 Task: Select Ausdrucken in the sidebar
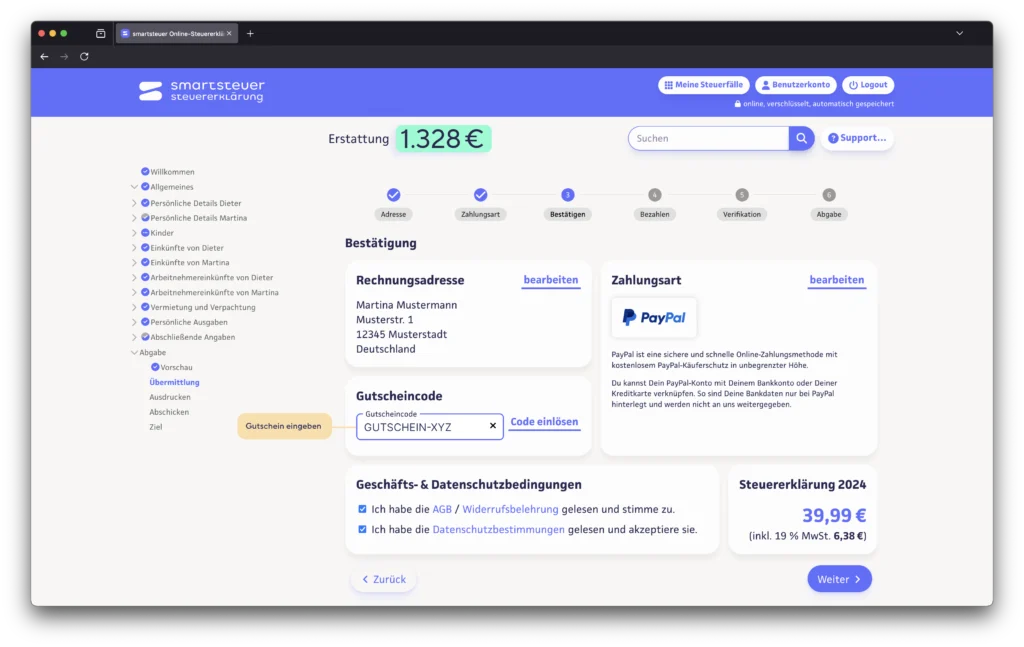tap(169, 397)
